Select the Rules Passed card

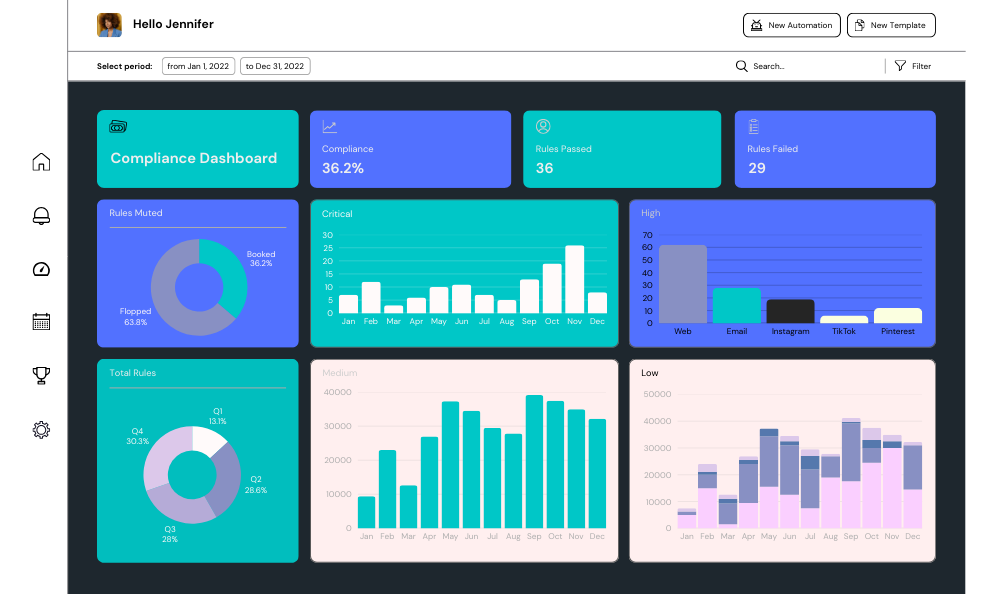(x=621, y=149)
